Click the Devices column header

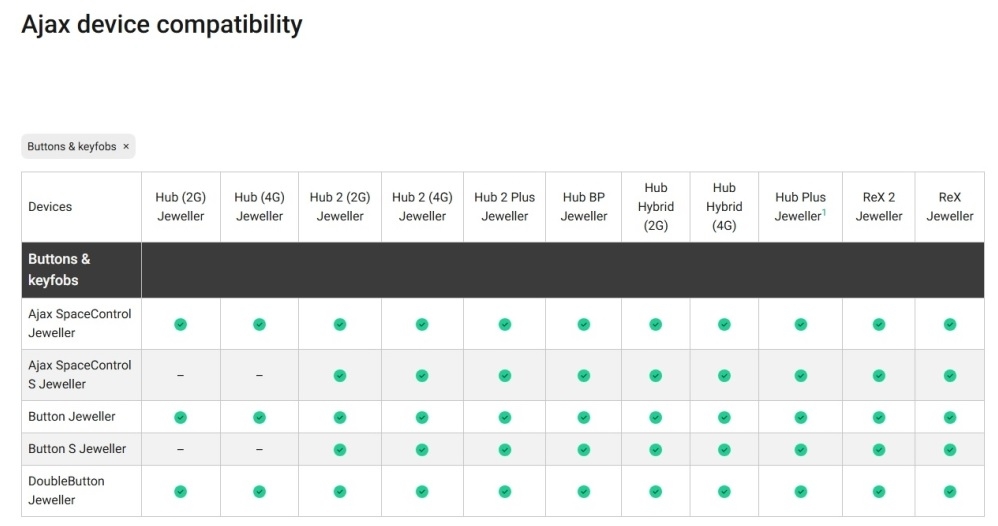tap(50, 207)
